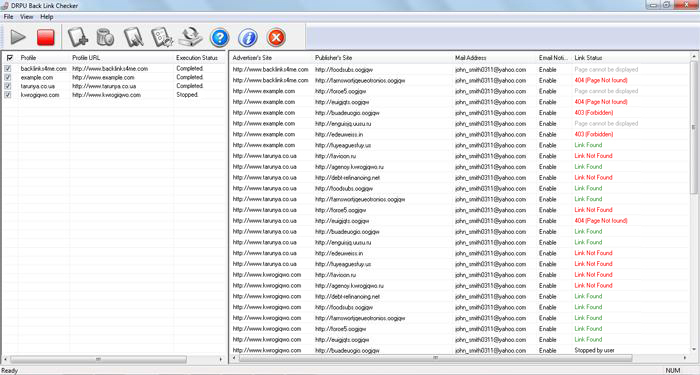Uncheck the kwrogiqwo.com profile checkbox
This screenshot has height=375, width=700.
point(8,95)
